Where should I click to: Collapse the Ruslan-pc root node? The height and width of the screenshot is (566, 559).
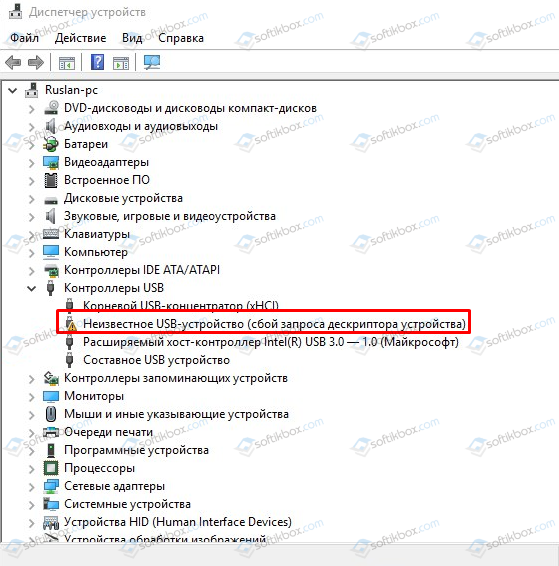13,90
